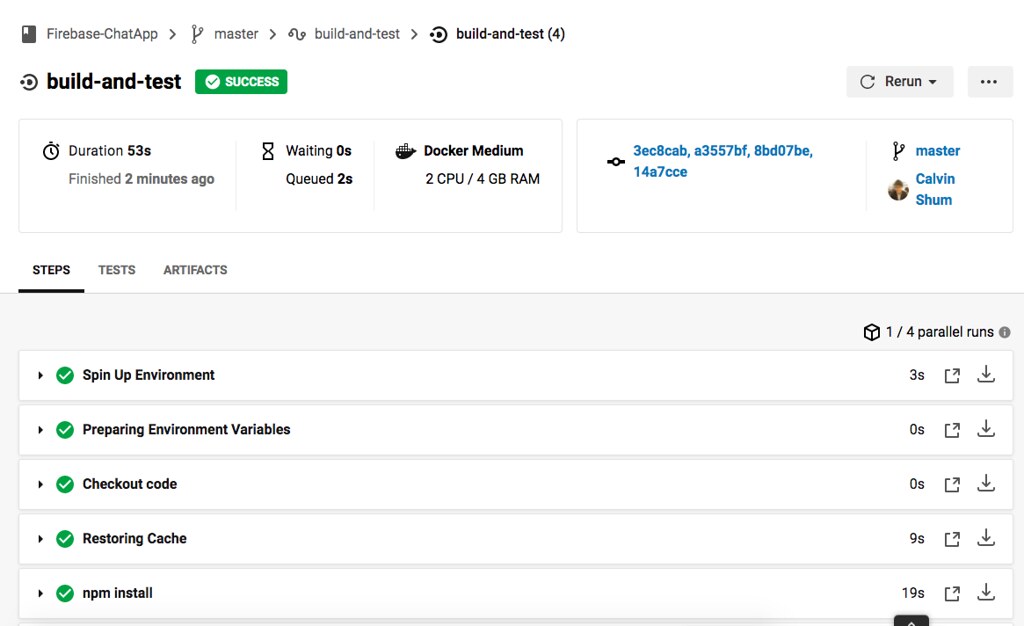
Task: Download the npm install step log
Action: [x=986, y=593]
